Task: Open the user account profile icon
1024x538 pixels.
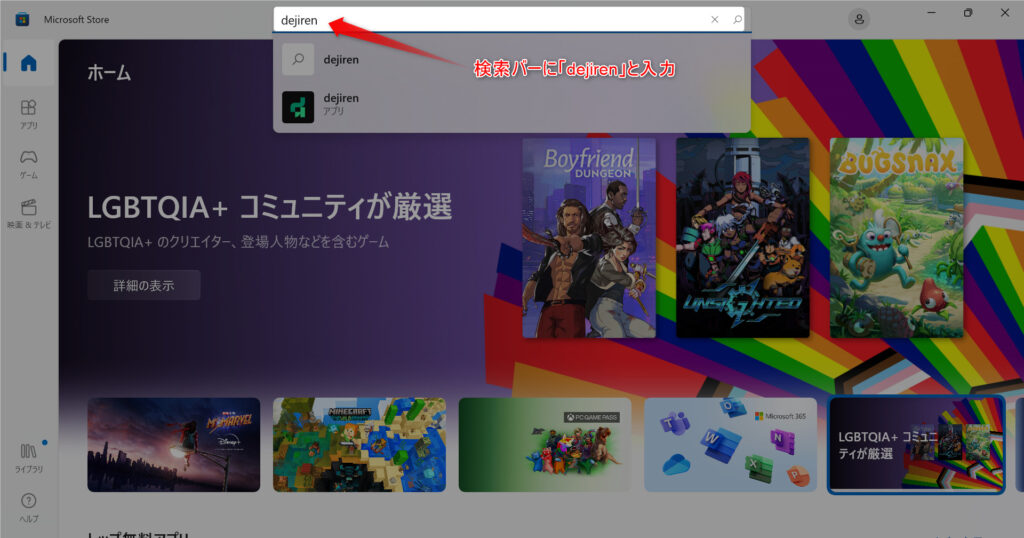Action: point(859,19)
